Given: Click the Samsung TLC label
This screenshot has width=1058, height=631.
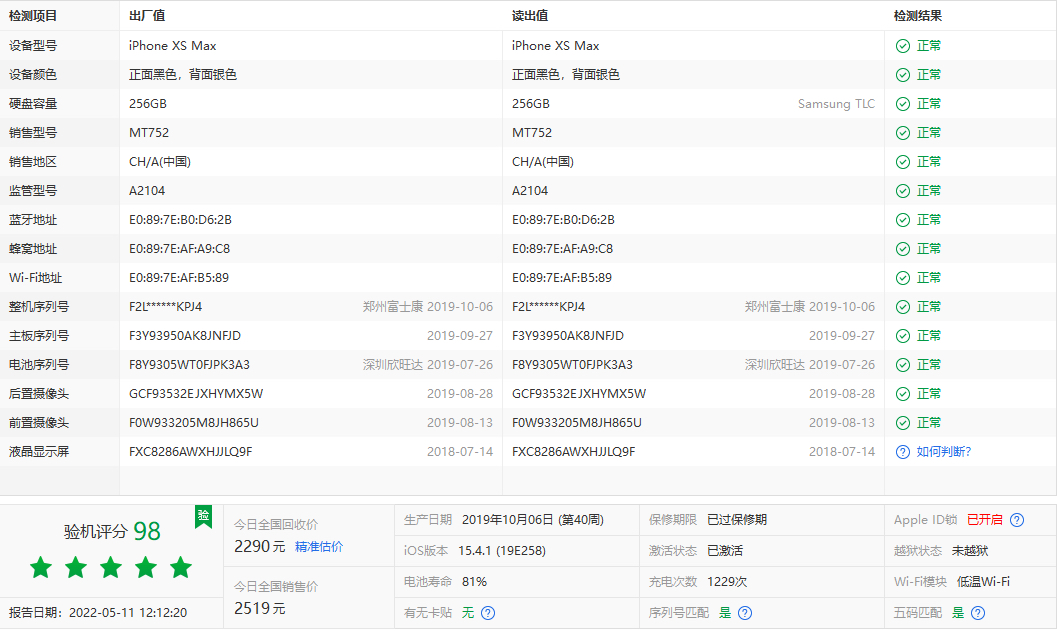Looking at the screenshot, I should 837,103.
